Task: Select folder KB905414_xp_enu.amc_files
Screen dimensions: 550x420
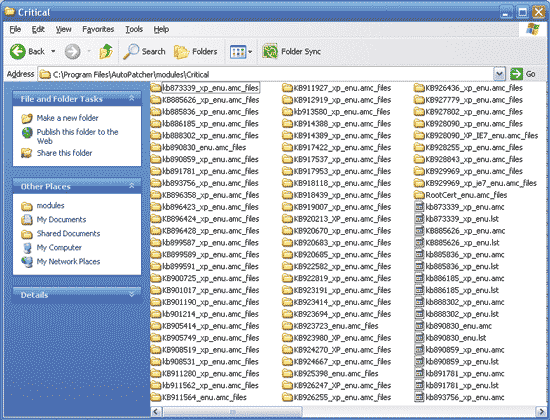Action: 205,326
